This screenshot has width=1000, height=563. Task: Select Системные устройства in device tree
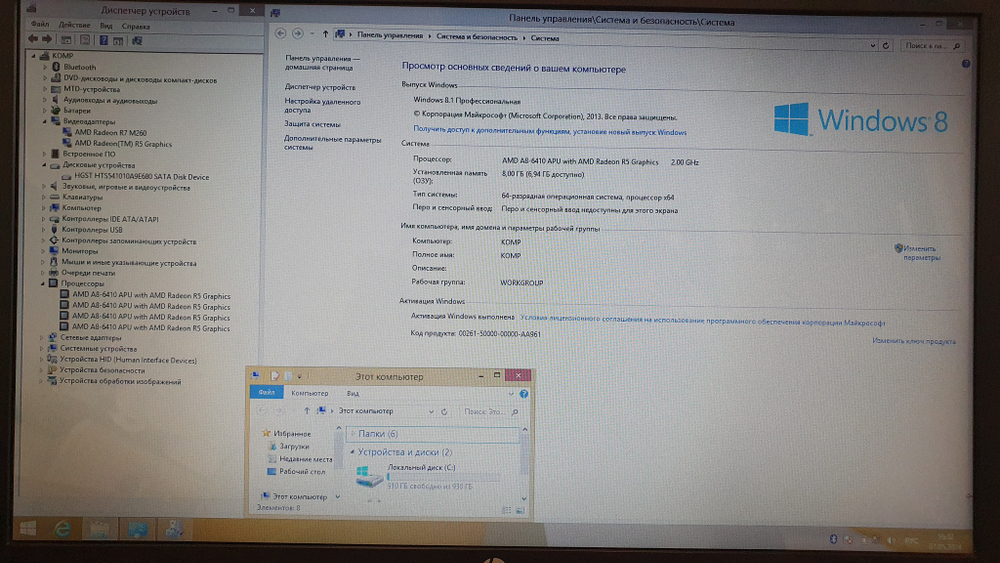pos(98,349)
